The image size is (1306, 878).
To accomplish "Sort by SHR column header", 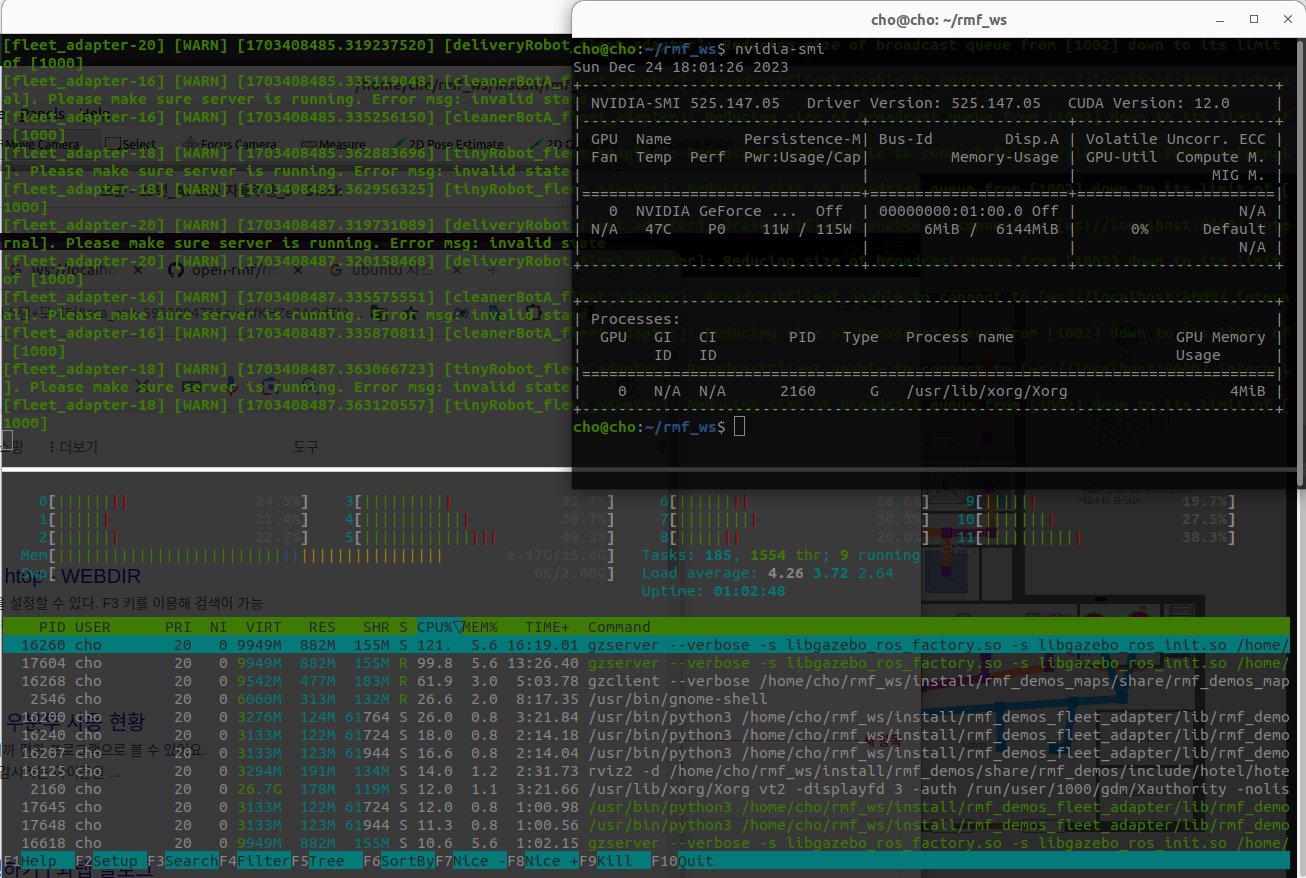I will pos(377,627).
